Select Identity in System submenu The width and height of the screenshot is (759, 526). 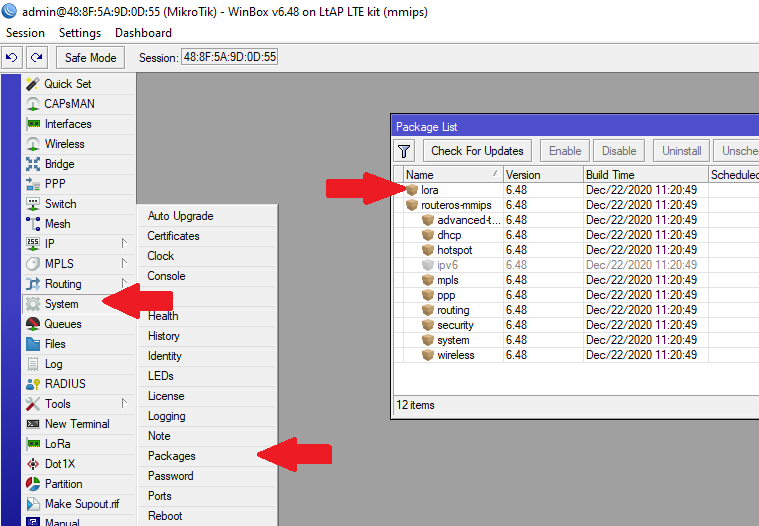208,356
